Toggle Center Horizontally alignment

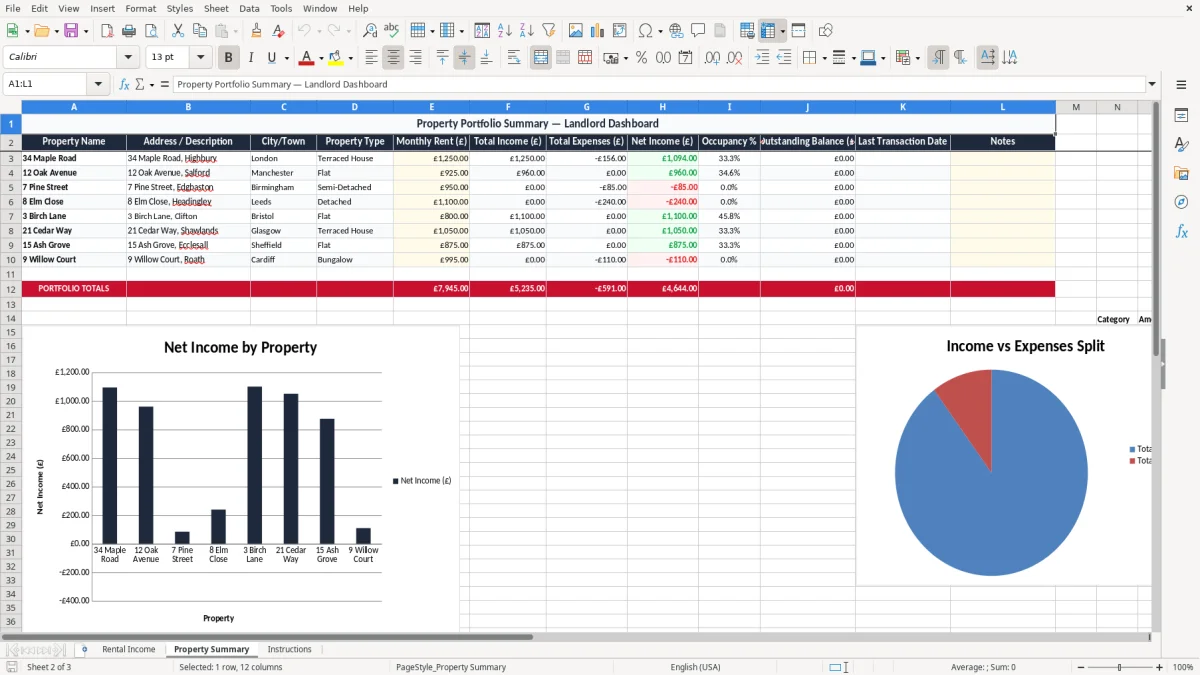pyautogui.click(x=393, y=58)
